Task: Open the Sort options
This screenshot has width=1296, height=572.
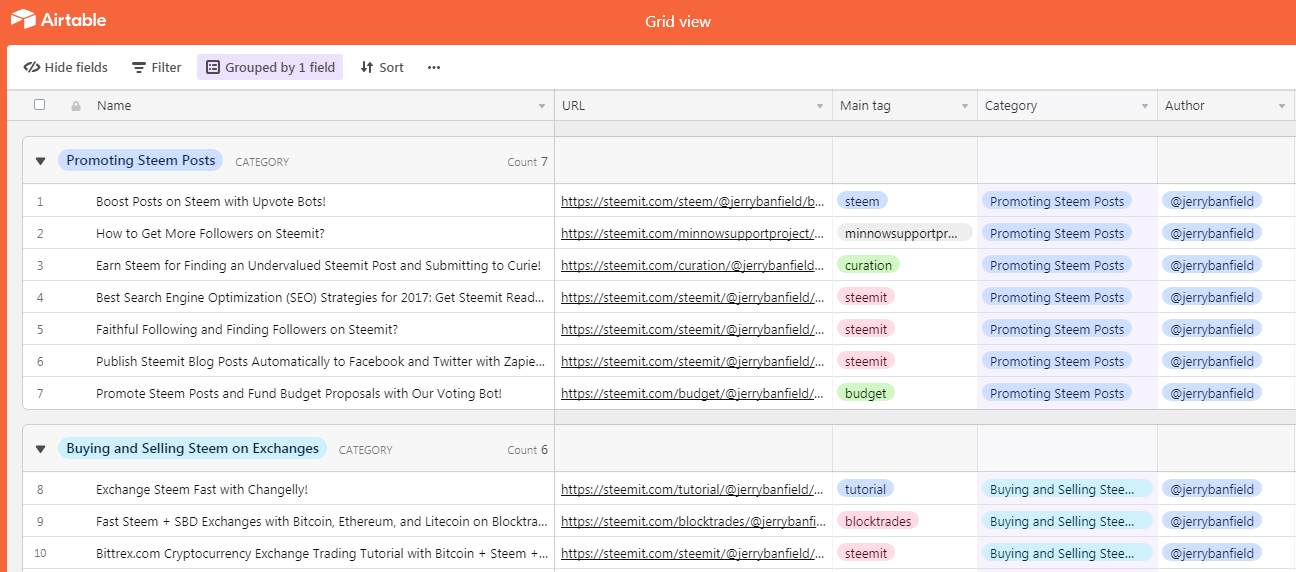Action: (382, 67)
